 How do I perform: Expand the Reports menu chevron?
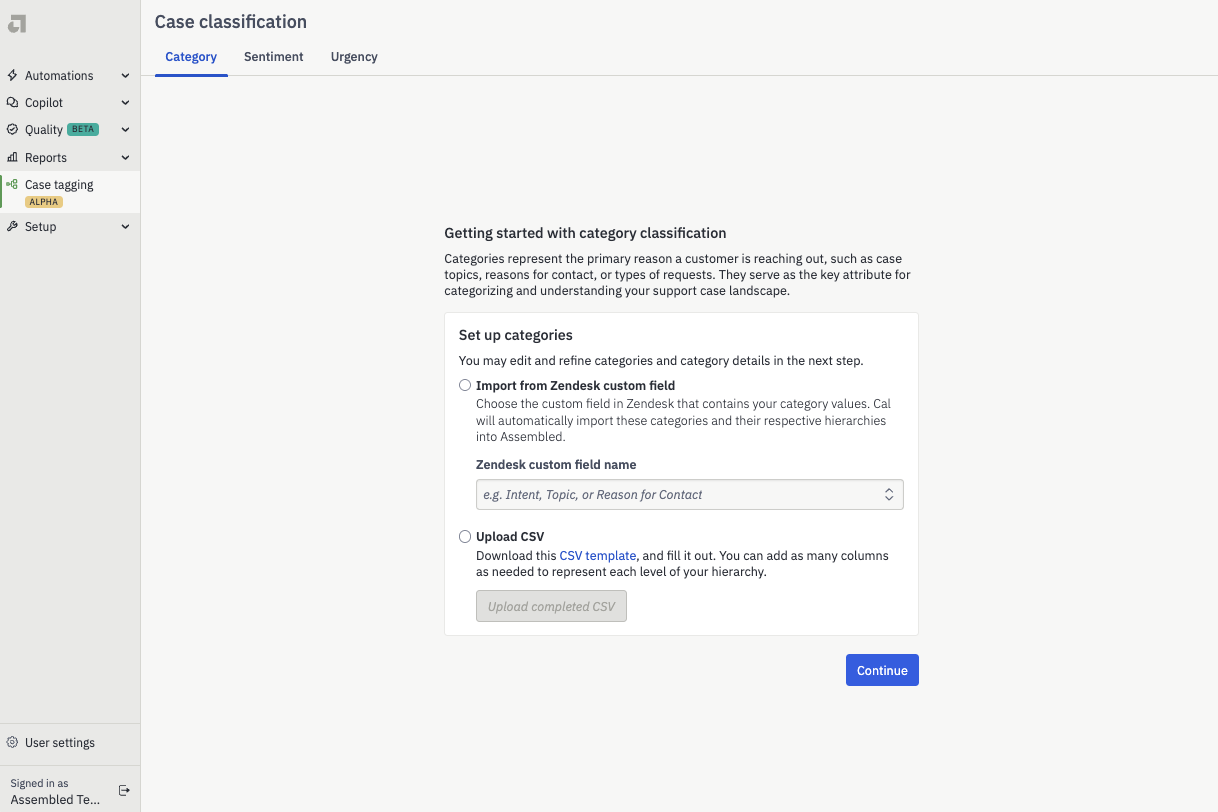(125, 158)
